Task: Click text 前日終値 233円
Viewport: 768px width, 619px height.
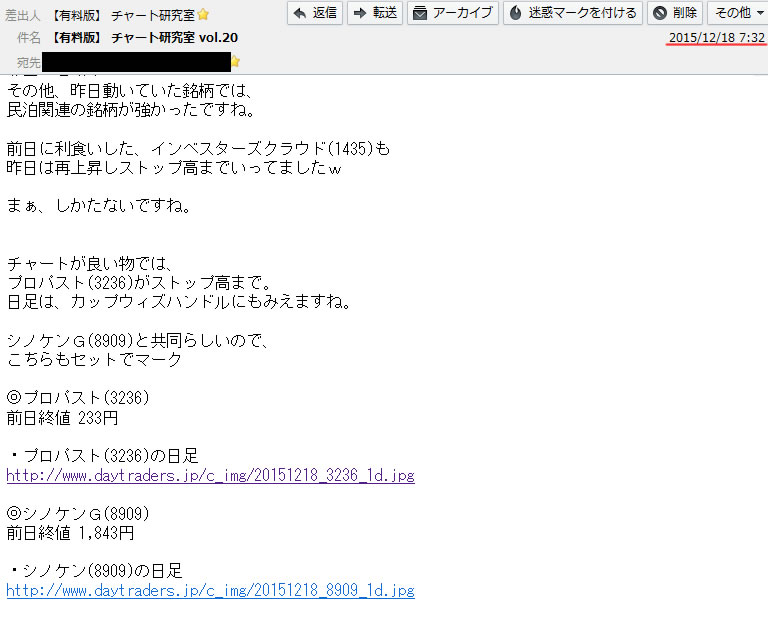Action: (x=62, y=418)
